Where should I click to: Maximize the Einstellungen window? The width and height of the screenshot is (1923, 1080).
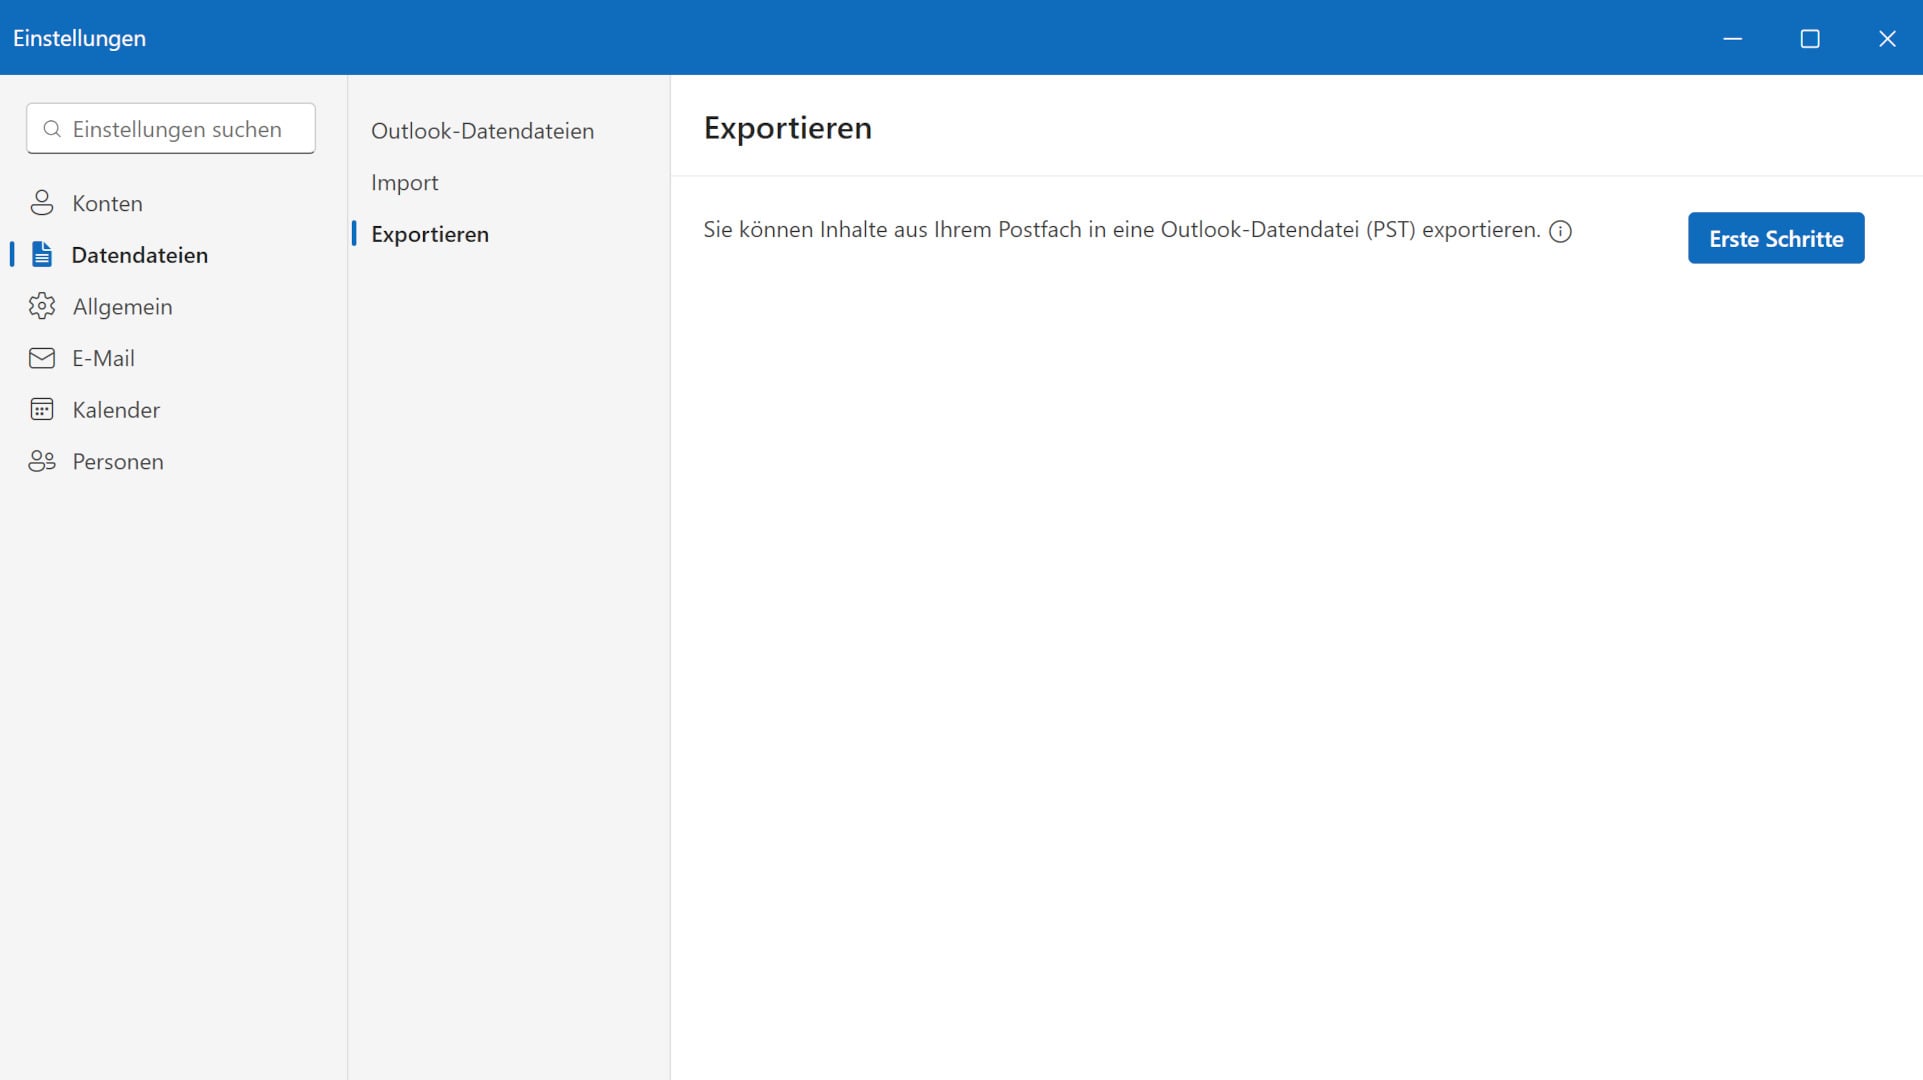coord(1810,38)
